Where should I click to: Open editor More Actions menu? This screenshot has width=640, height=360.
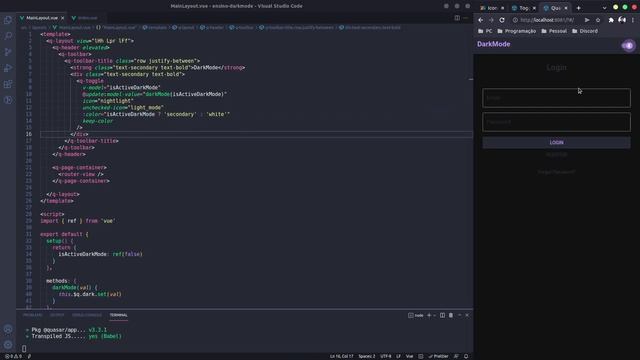coord(466,18)
